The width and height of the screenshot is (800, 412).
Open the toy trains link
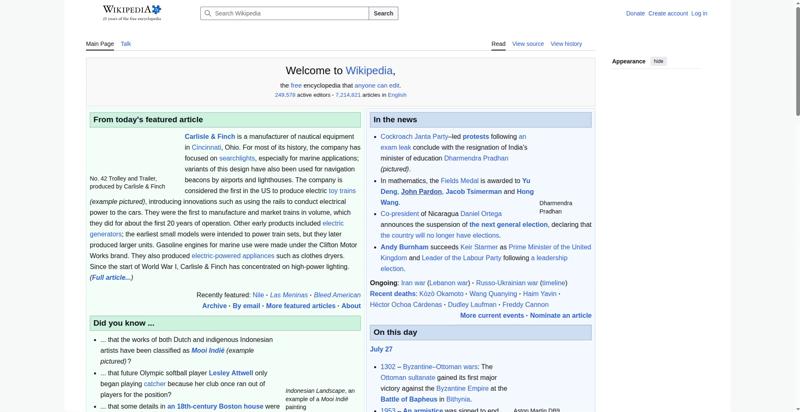pyautogui.click(x=342, y=191)
